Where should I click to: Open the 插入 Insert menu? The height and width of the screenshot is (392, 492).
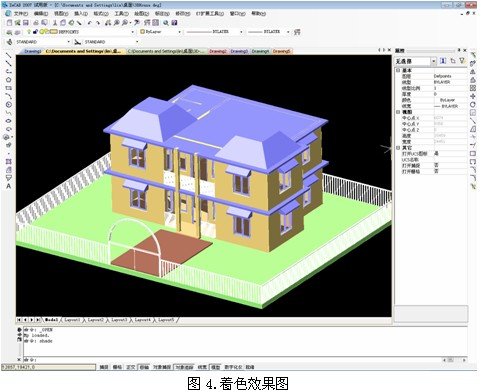tap(81, 14)
